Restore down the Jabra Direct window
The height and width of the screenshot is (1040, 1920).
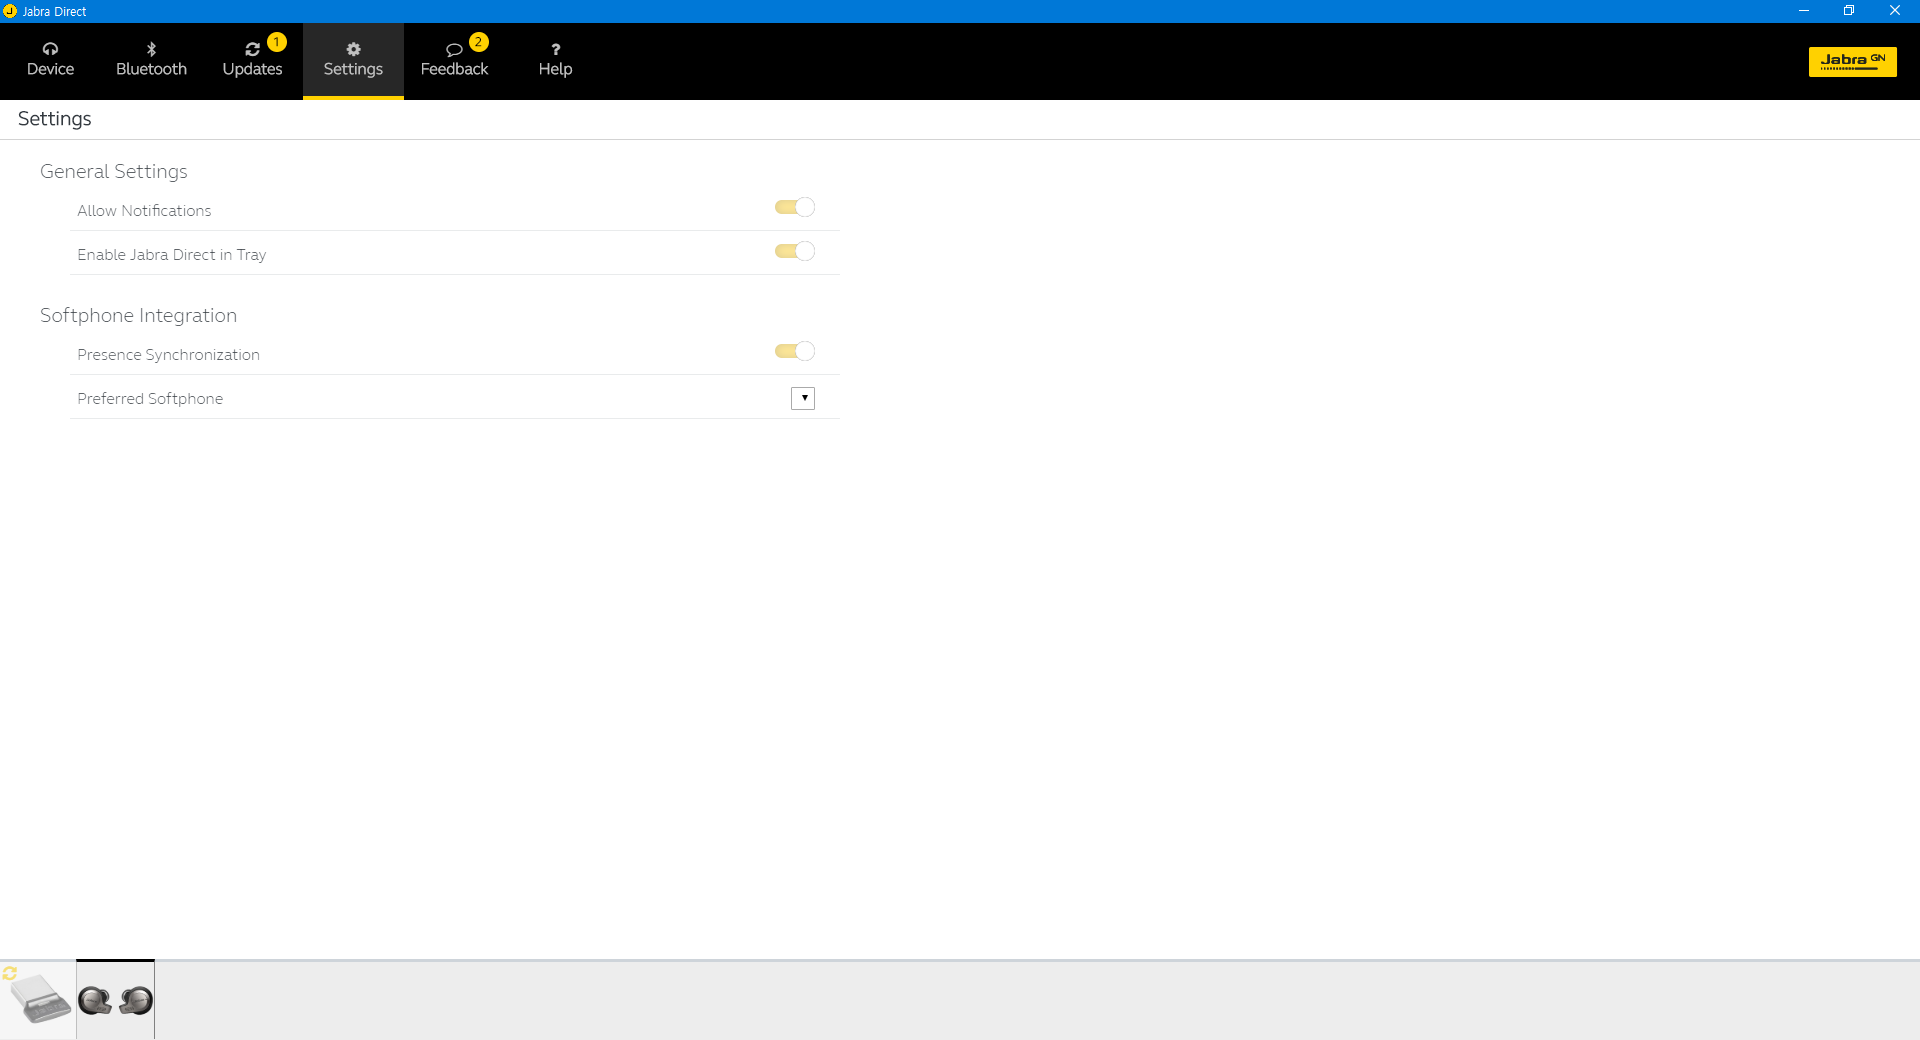click(1849, 11)
